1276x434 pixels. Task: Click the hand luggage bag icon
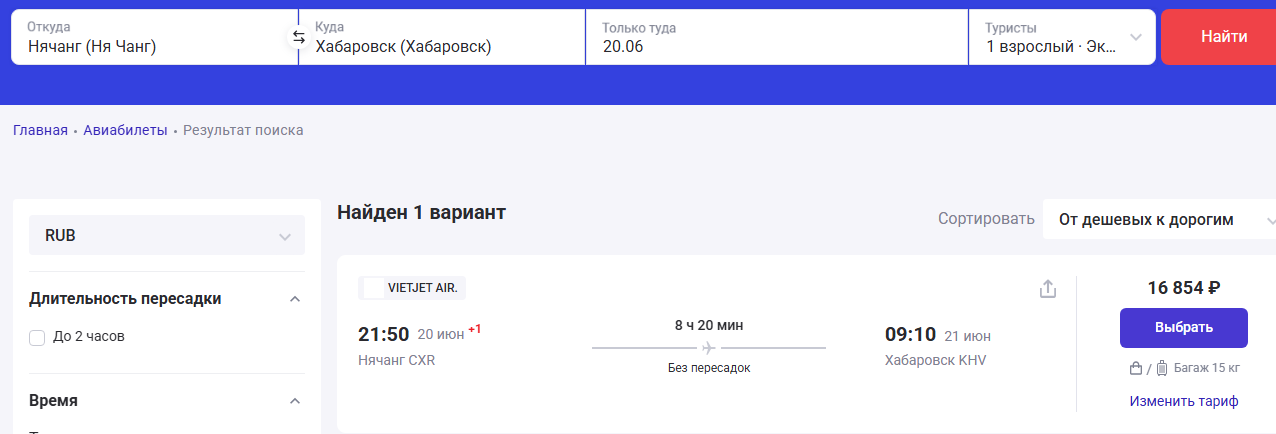(x=1136, y=368)
